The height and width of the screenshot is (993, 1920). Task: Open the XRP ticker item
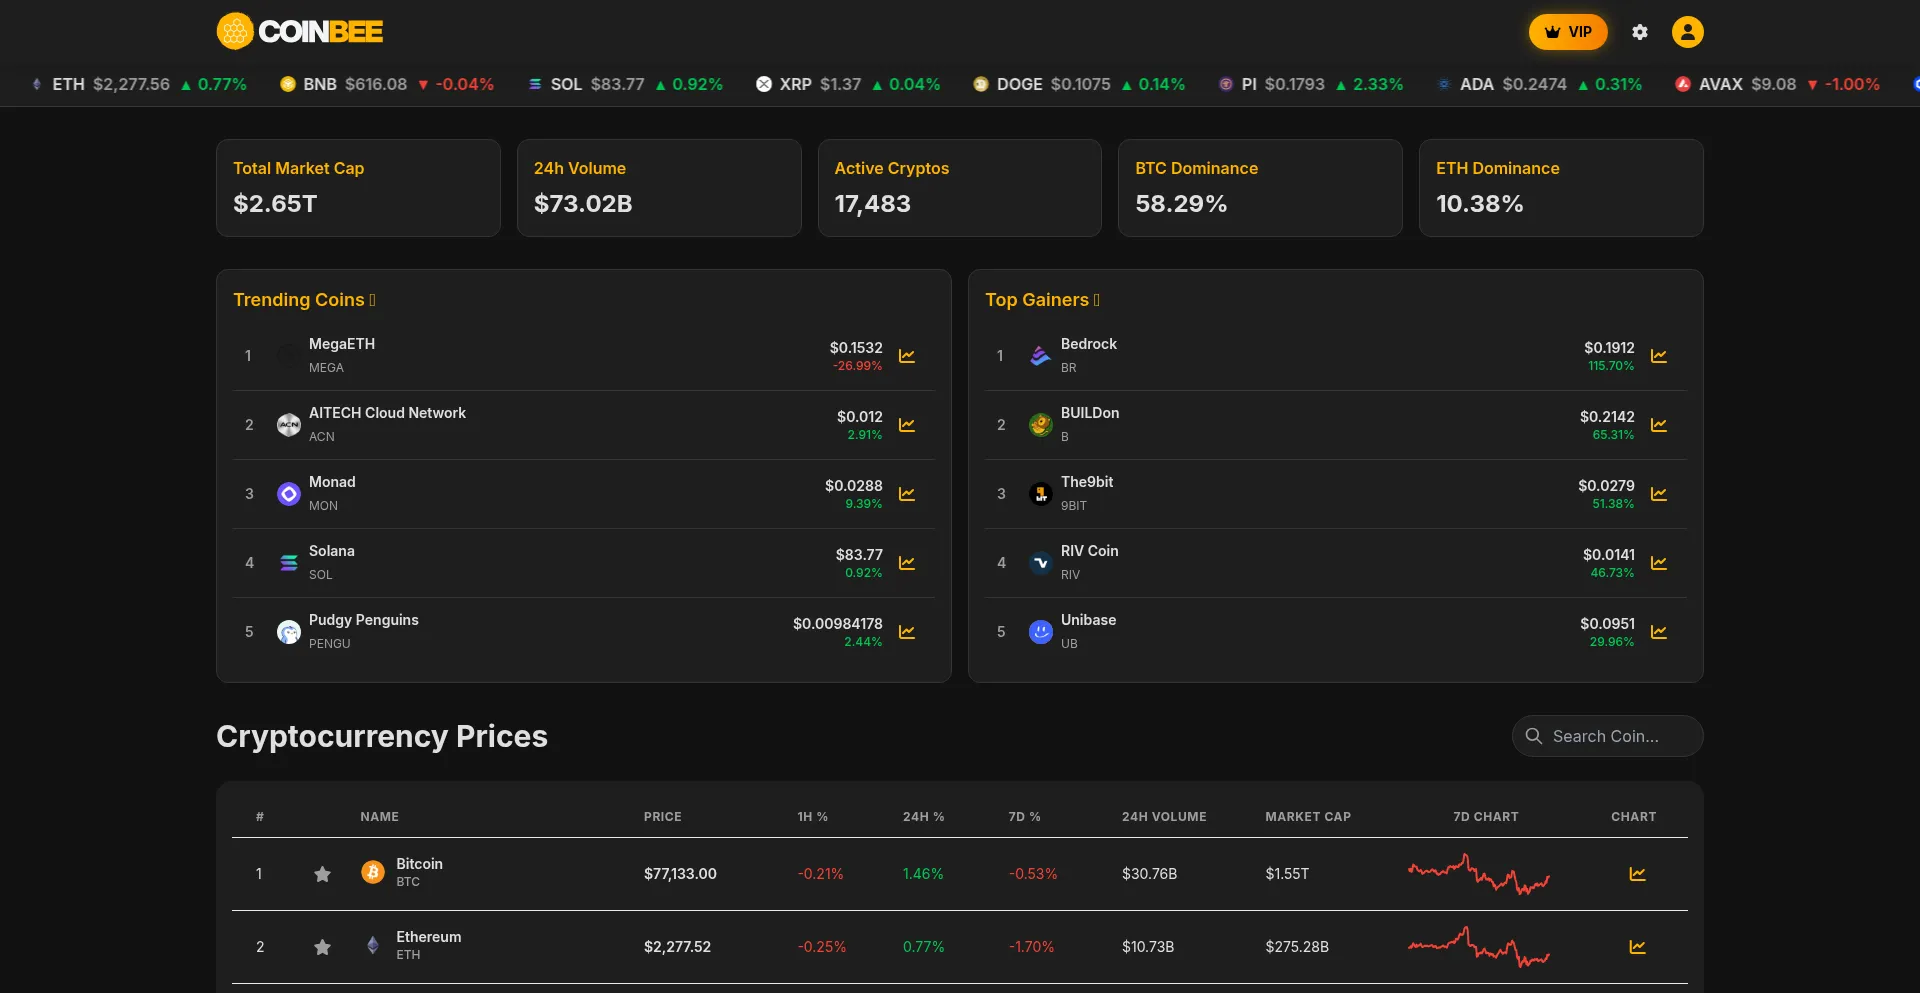[848, 84]
